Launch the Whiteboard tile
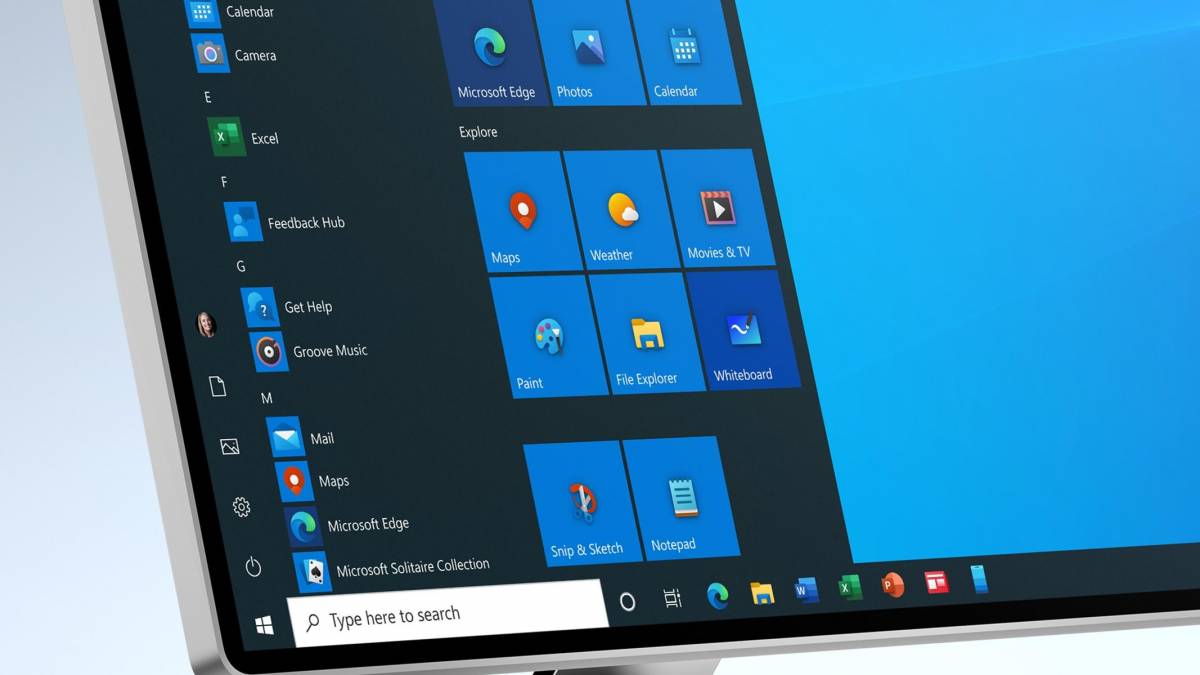This screenshot has width=1200, height=675. tap(742, 329)
